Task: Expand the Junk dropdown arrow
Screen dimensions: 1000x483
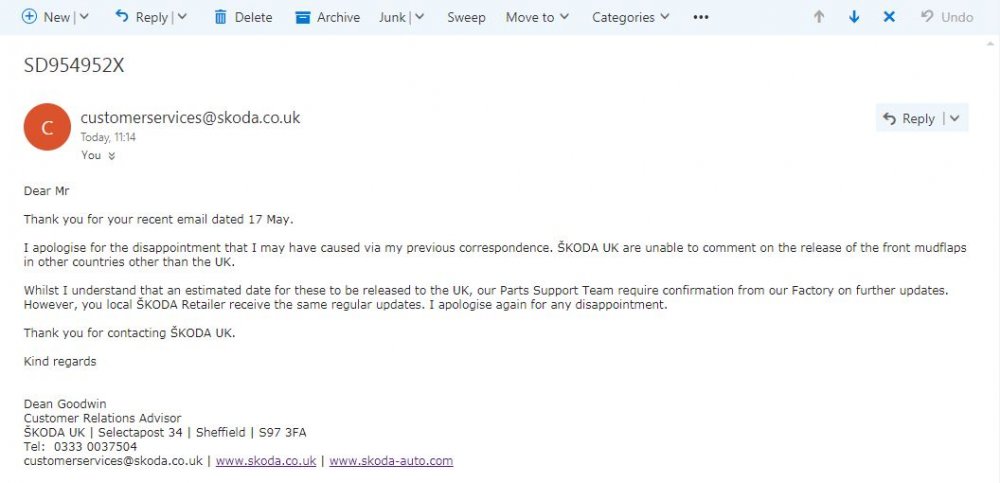Action: [x=419, y=17]
